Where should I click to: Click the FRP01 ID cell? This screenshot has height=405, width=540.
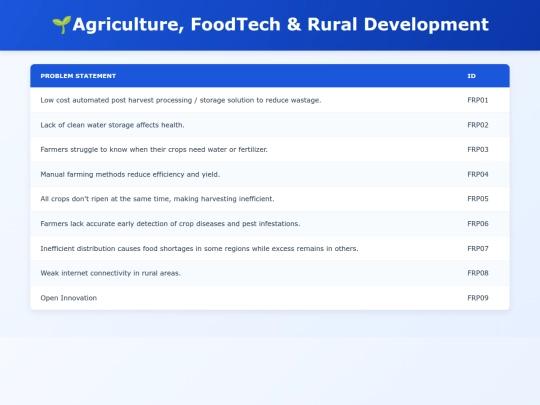click(478, 100)
